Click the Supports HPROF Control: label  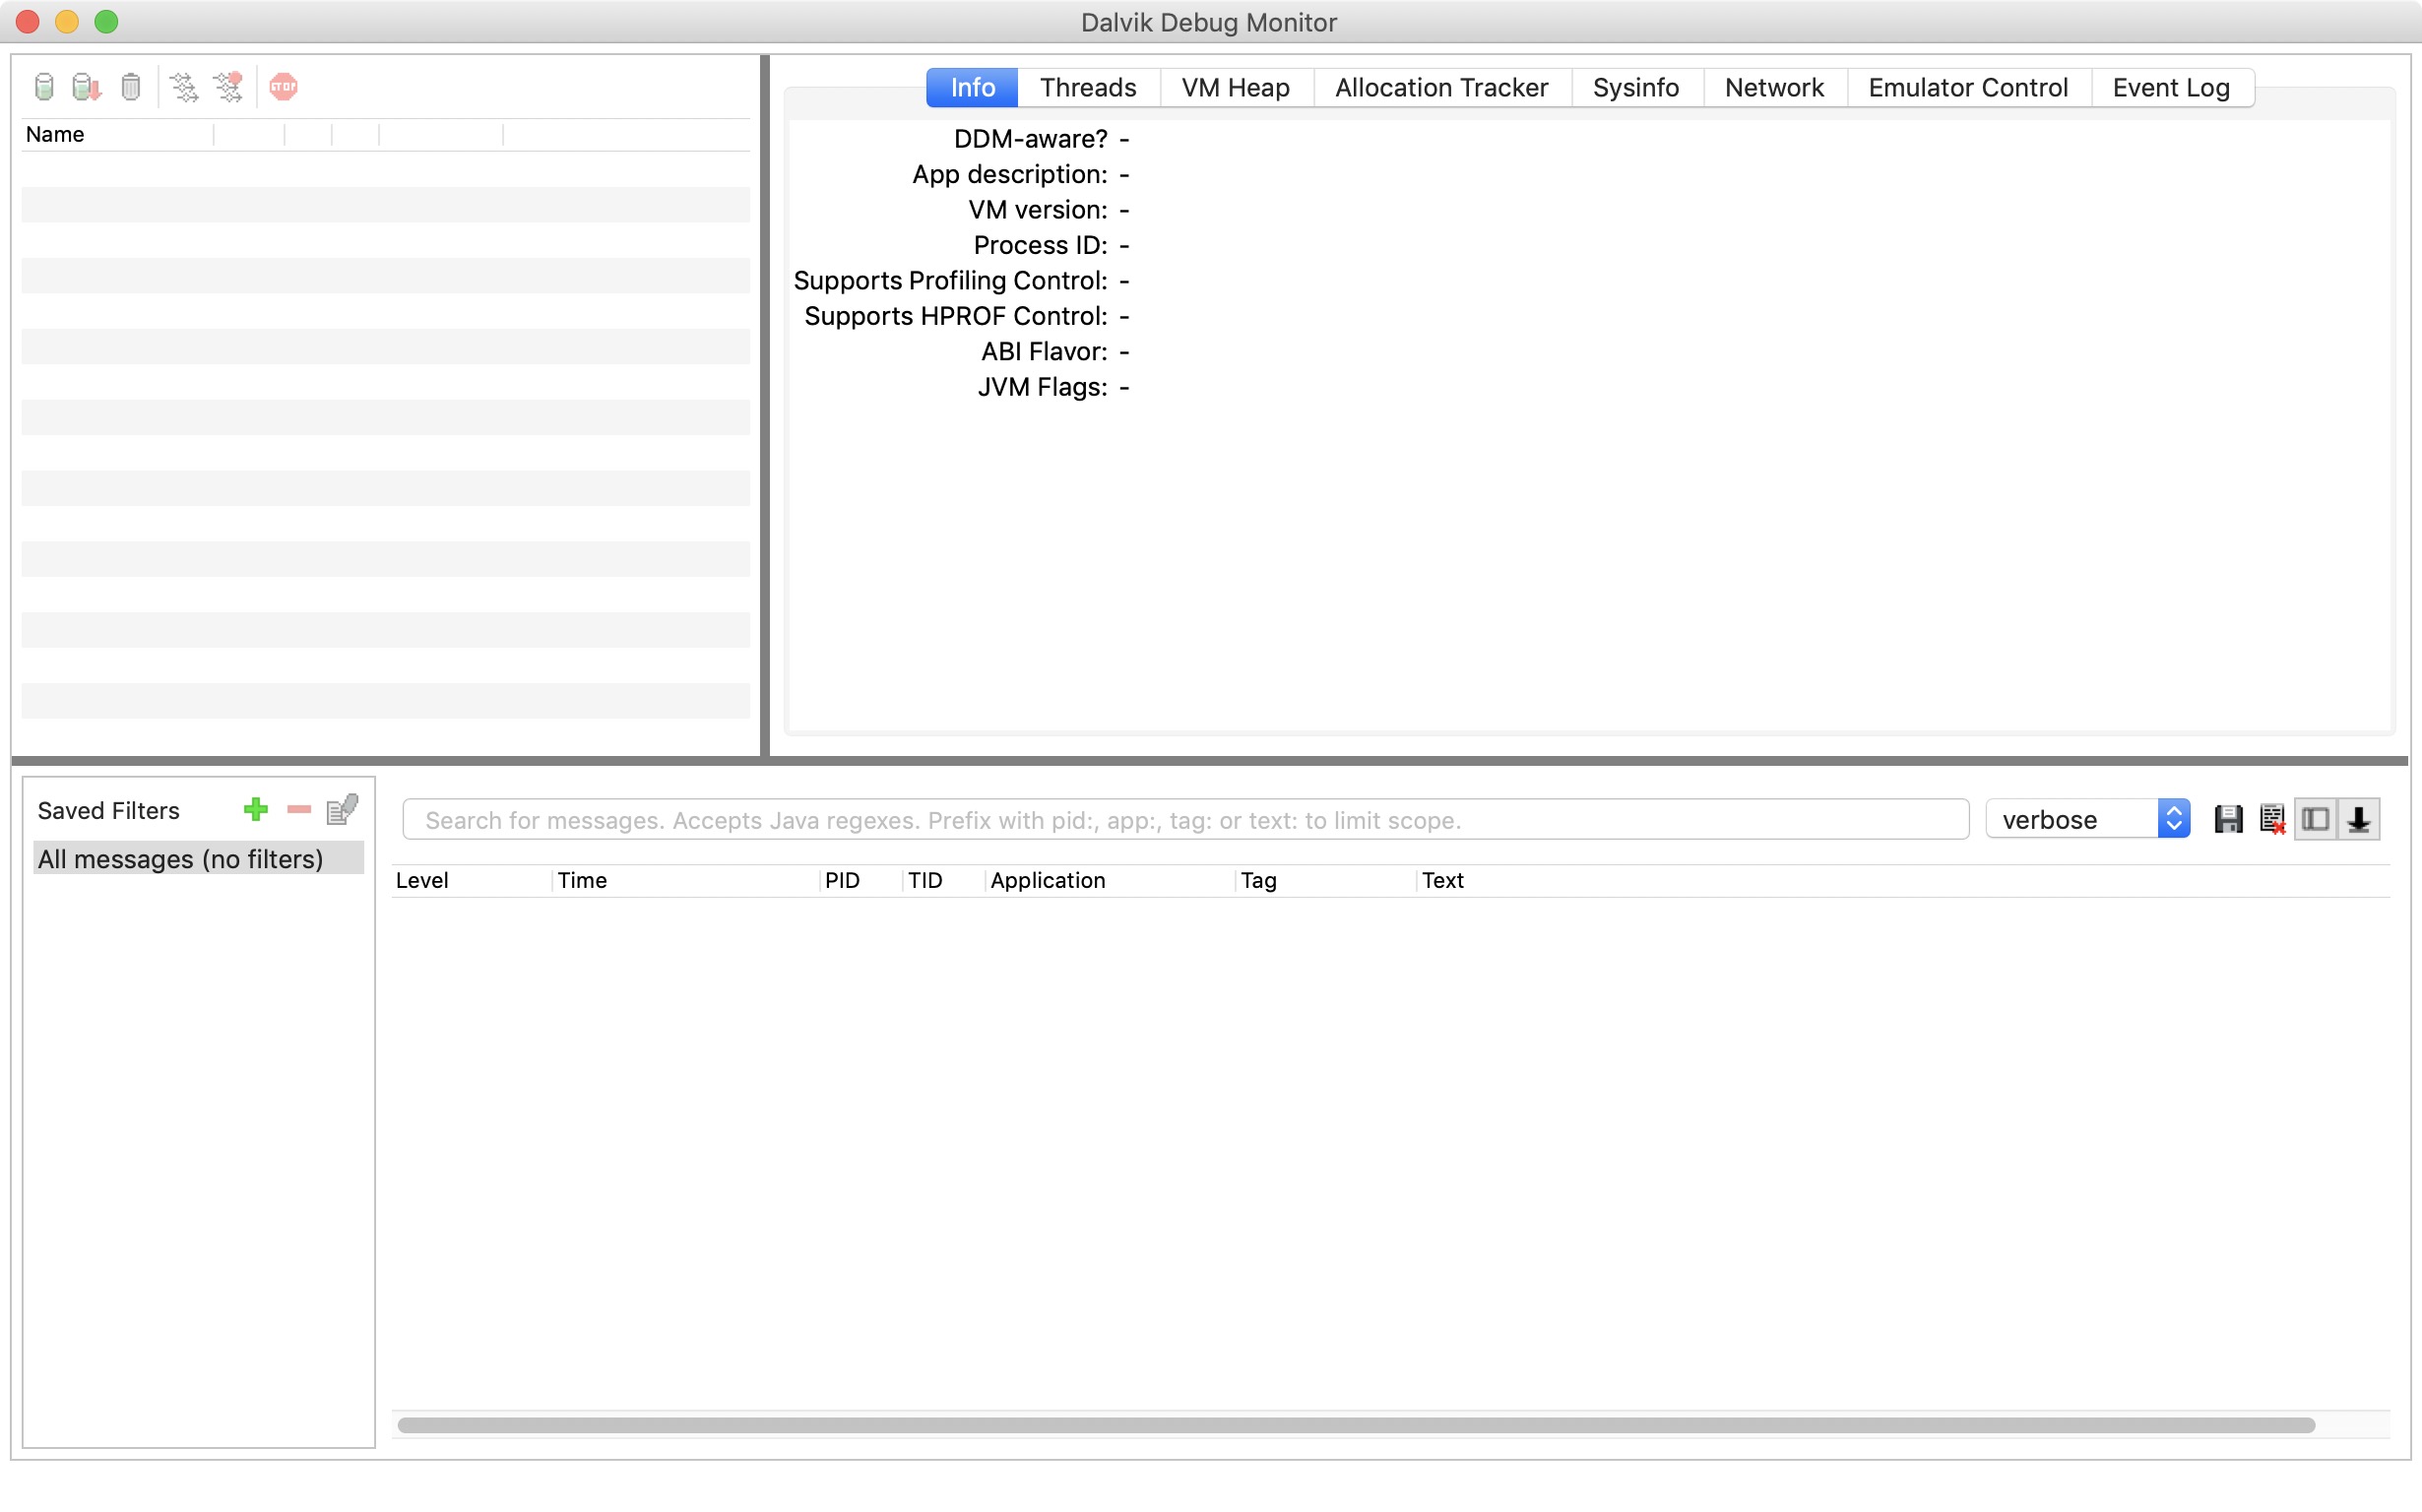(955, 316)
